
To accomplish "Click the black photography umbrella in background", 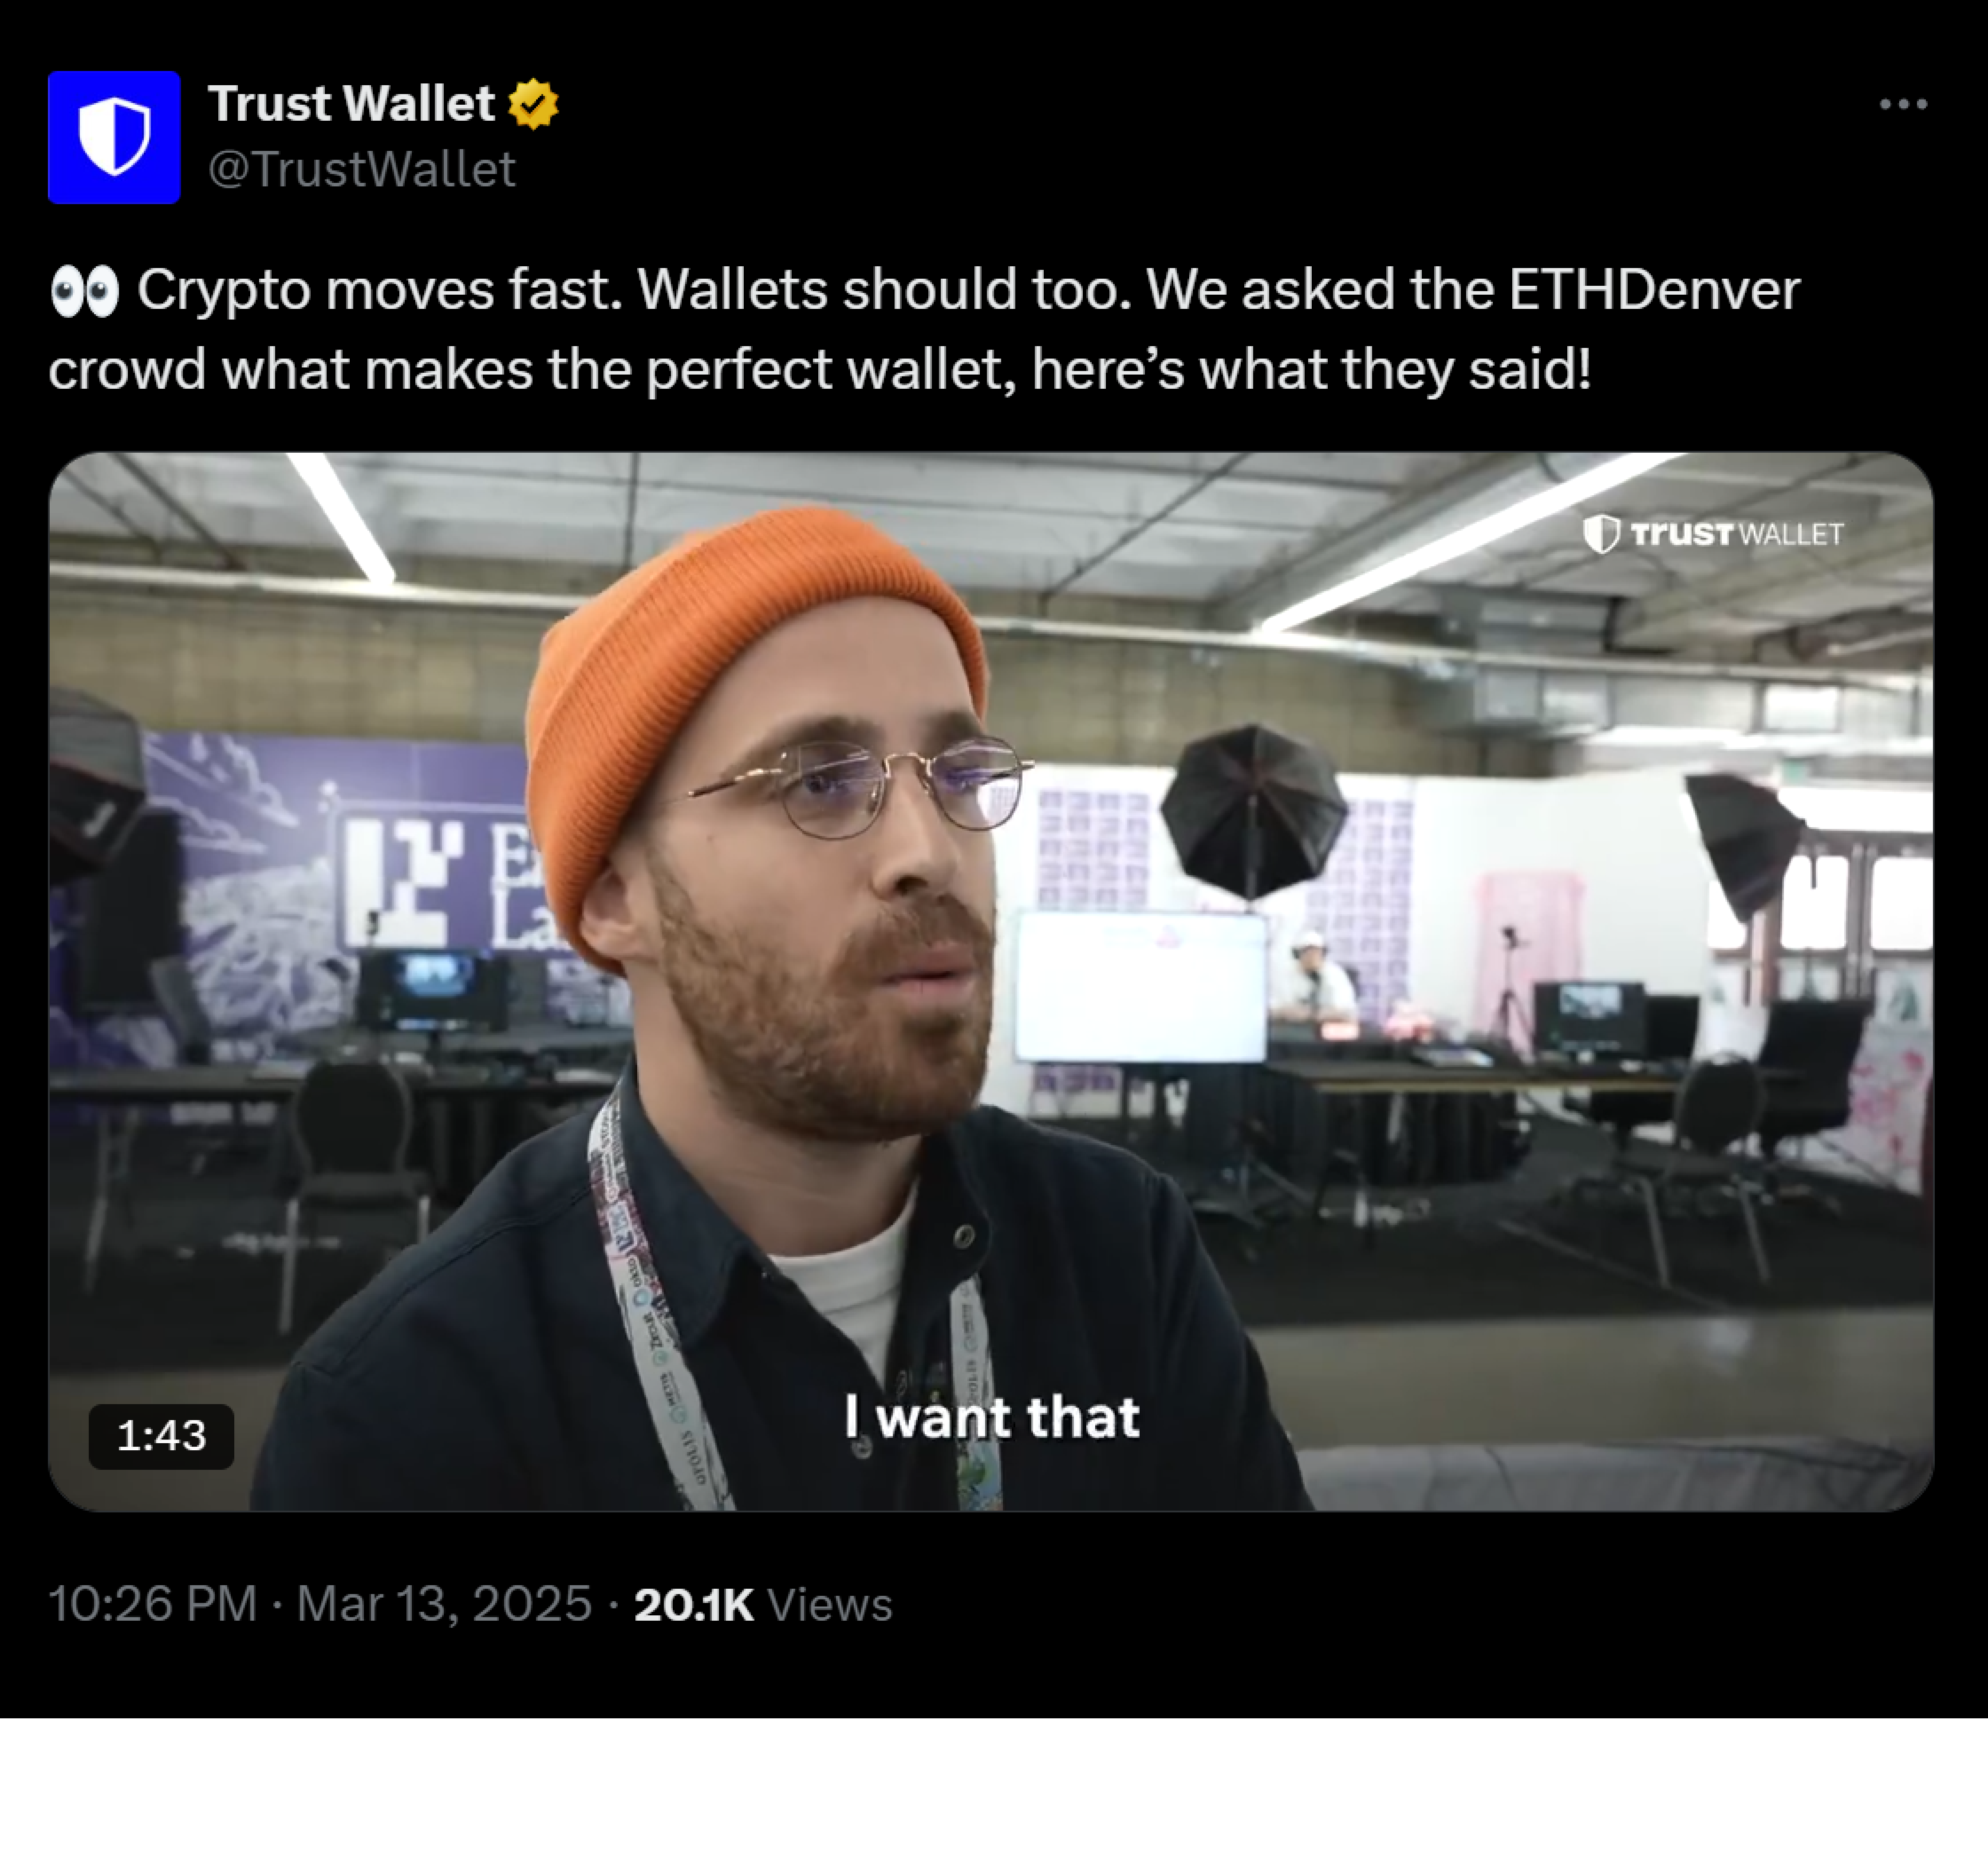I will point(1252,812).
